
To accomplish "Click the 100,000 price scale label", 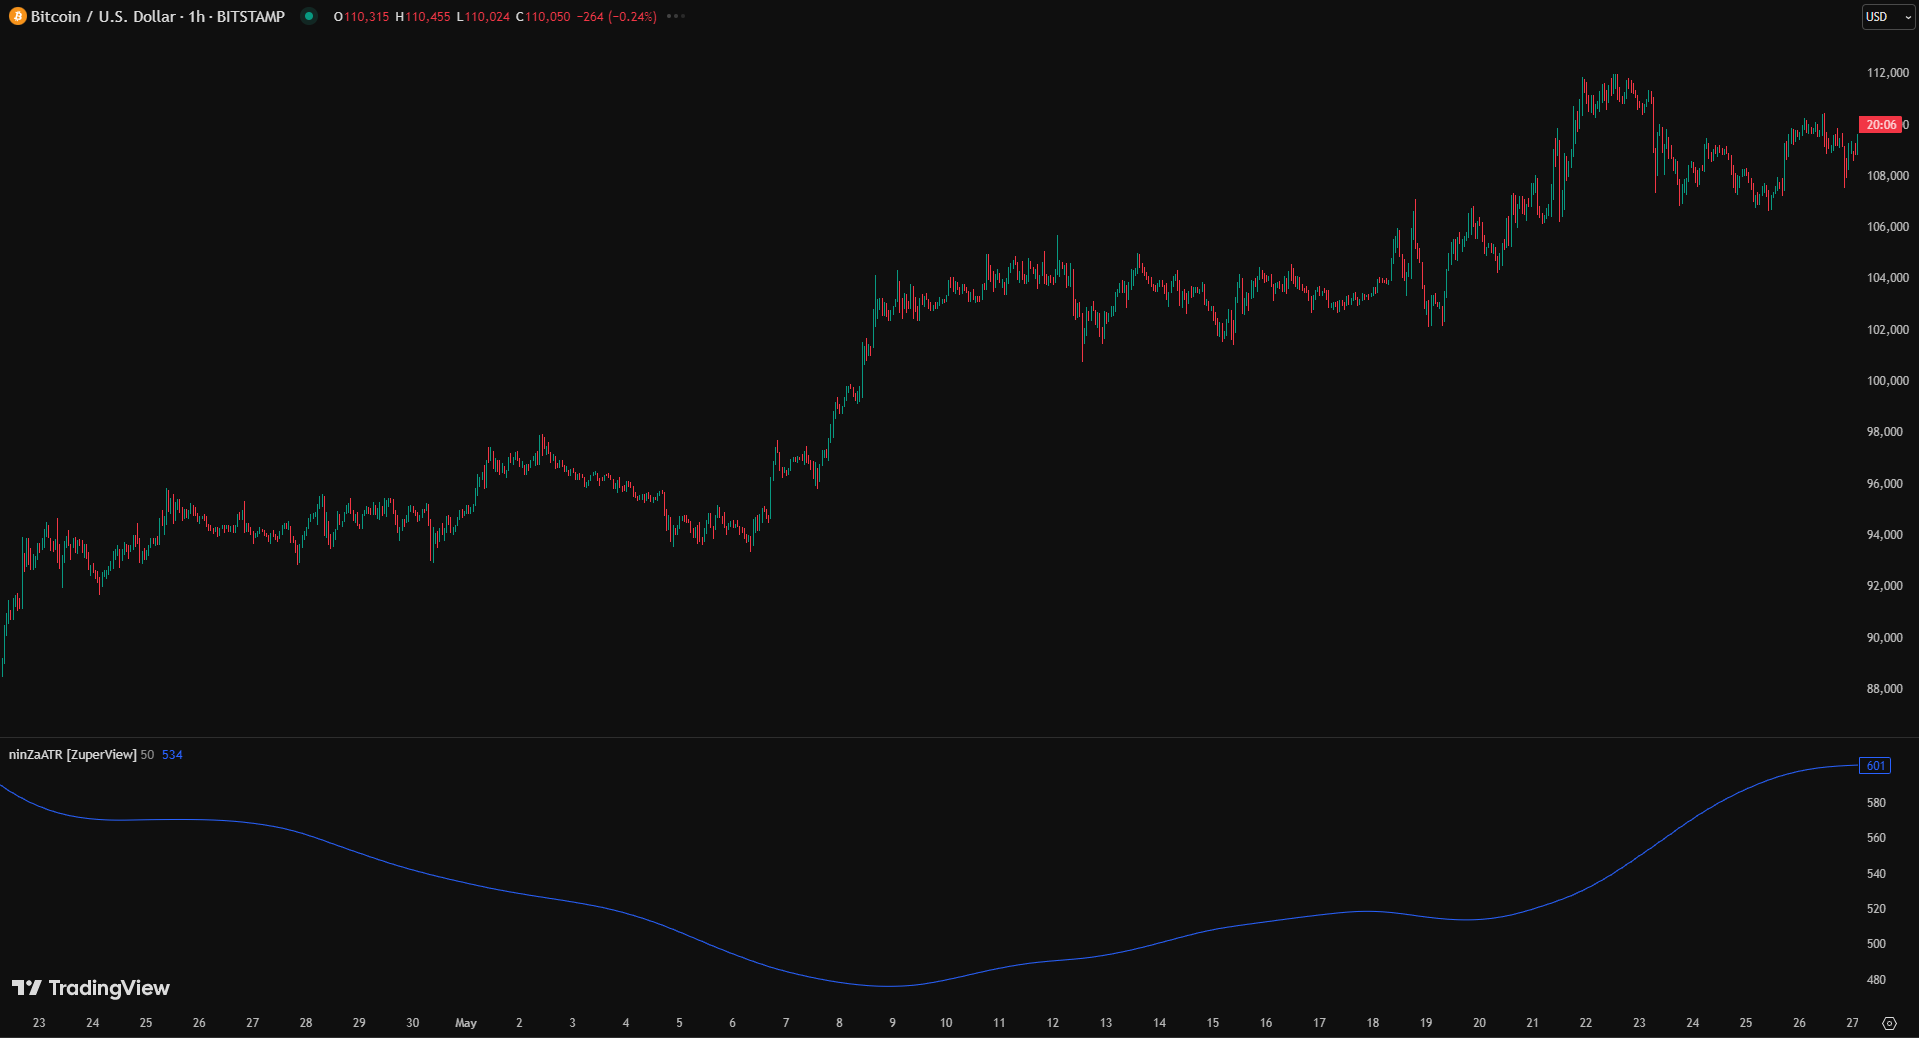I will tap(1887, 381).
